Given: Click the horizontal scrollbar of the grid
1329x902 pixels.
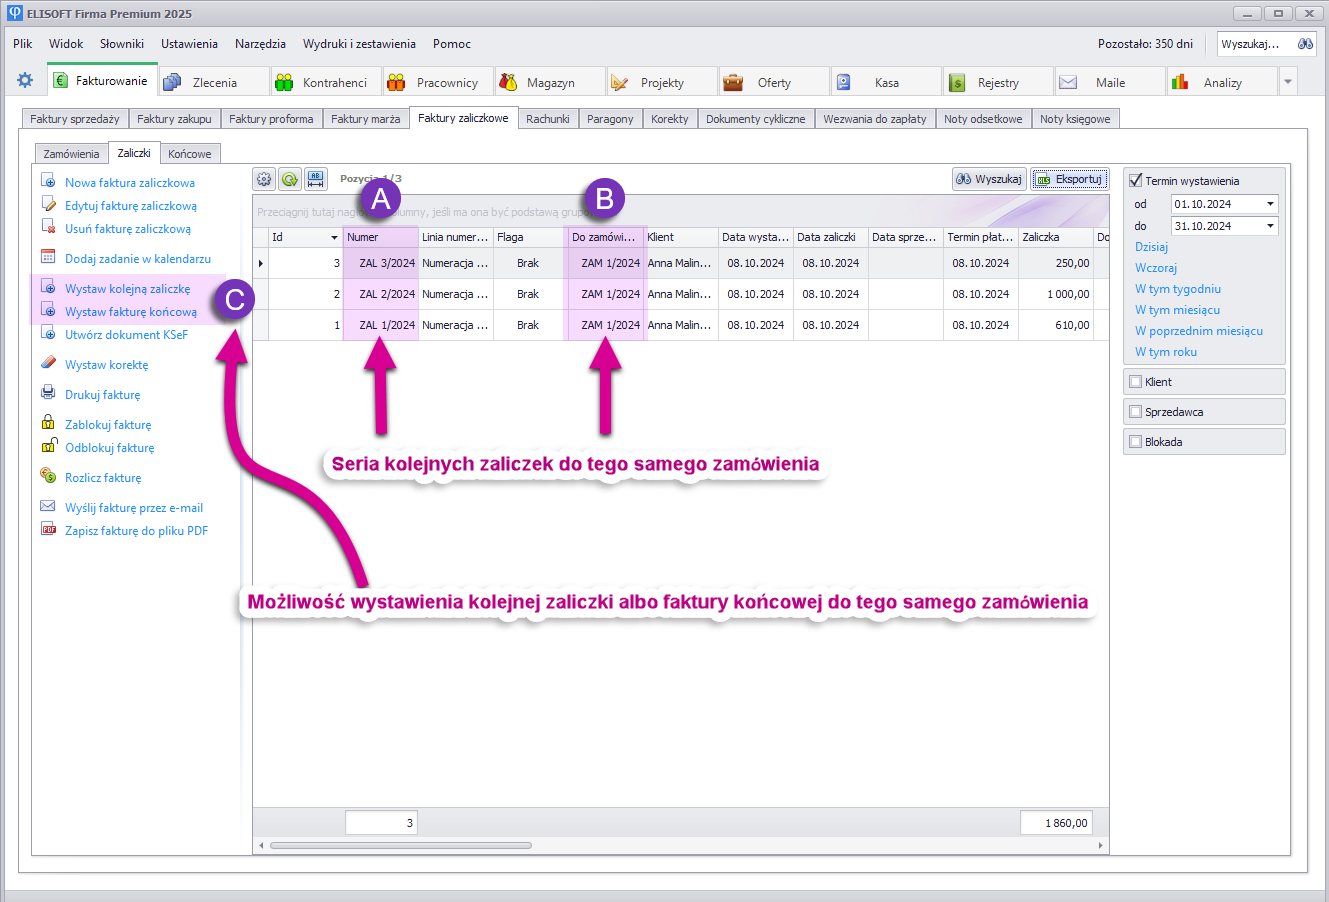Looking at the screenshot, I should [x=400, y=845].
